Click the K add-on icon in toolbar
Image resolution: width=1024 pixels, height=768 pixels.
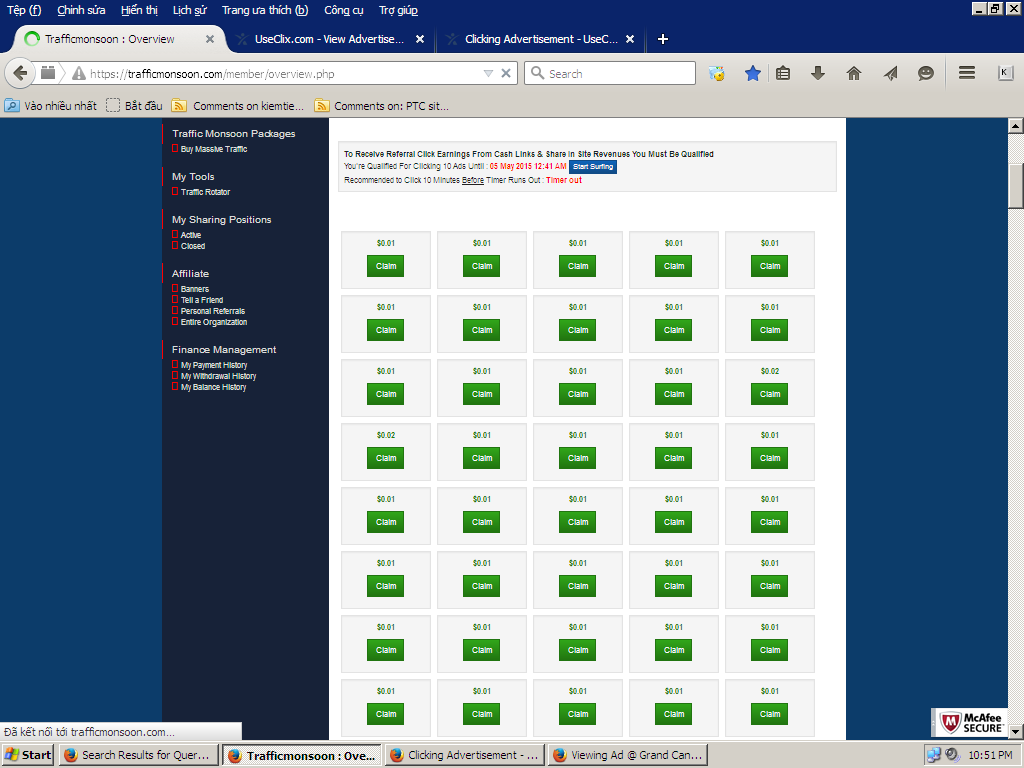tap(1005, 72)
